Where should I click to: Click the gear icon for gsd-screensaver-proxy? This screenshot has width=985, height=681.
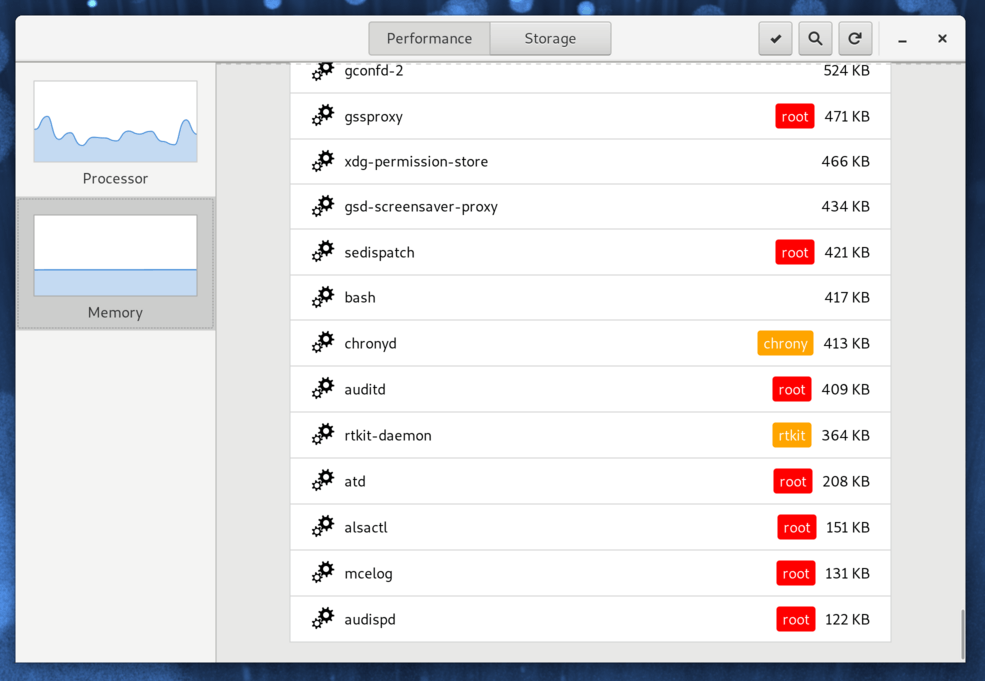(323, 207)
